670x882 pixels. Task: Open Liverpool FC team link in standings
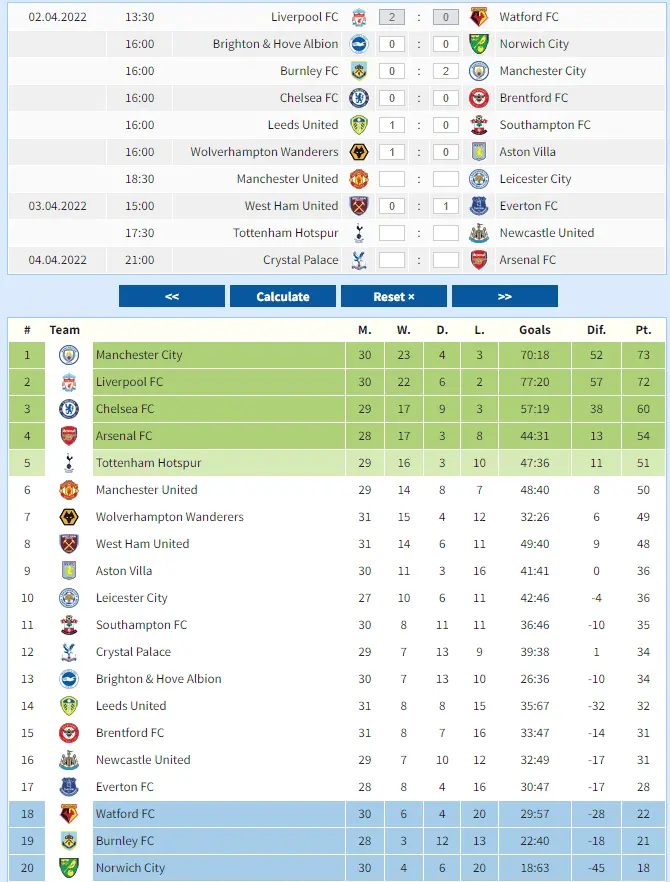(x=129, y=382)
